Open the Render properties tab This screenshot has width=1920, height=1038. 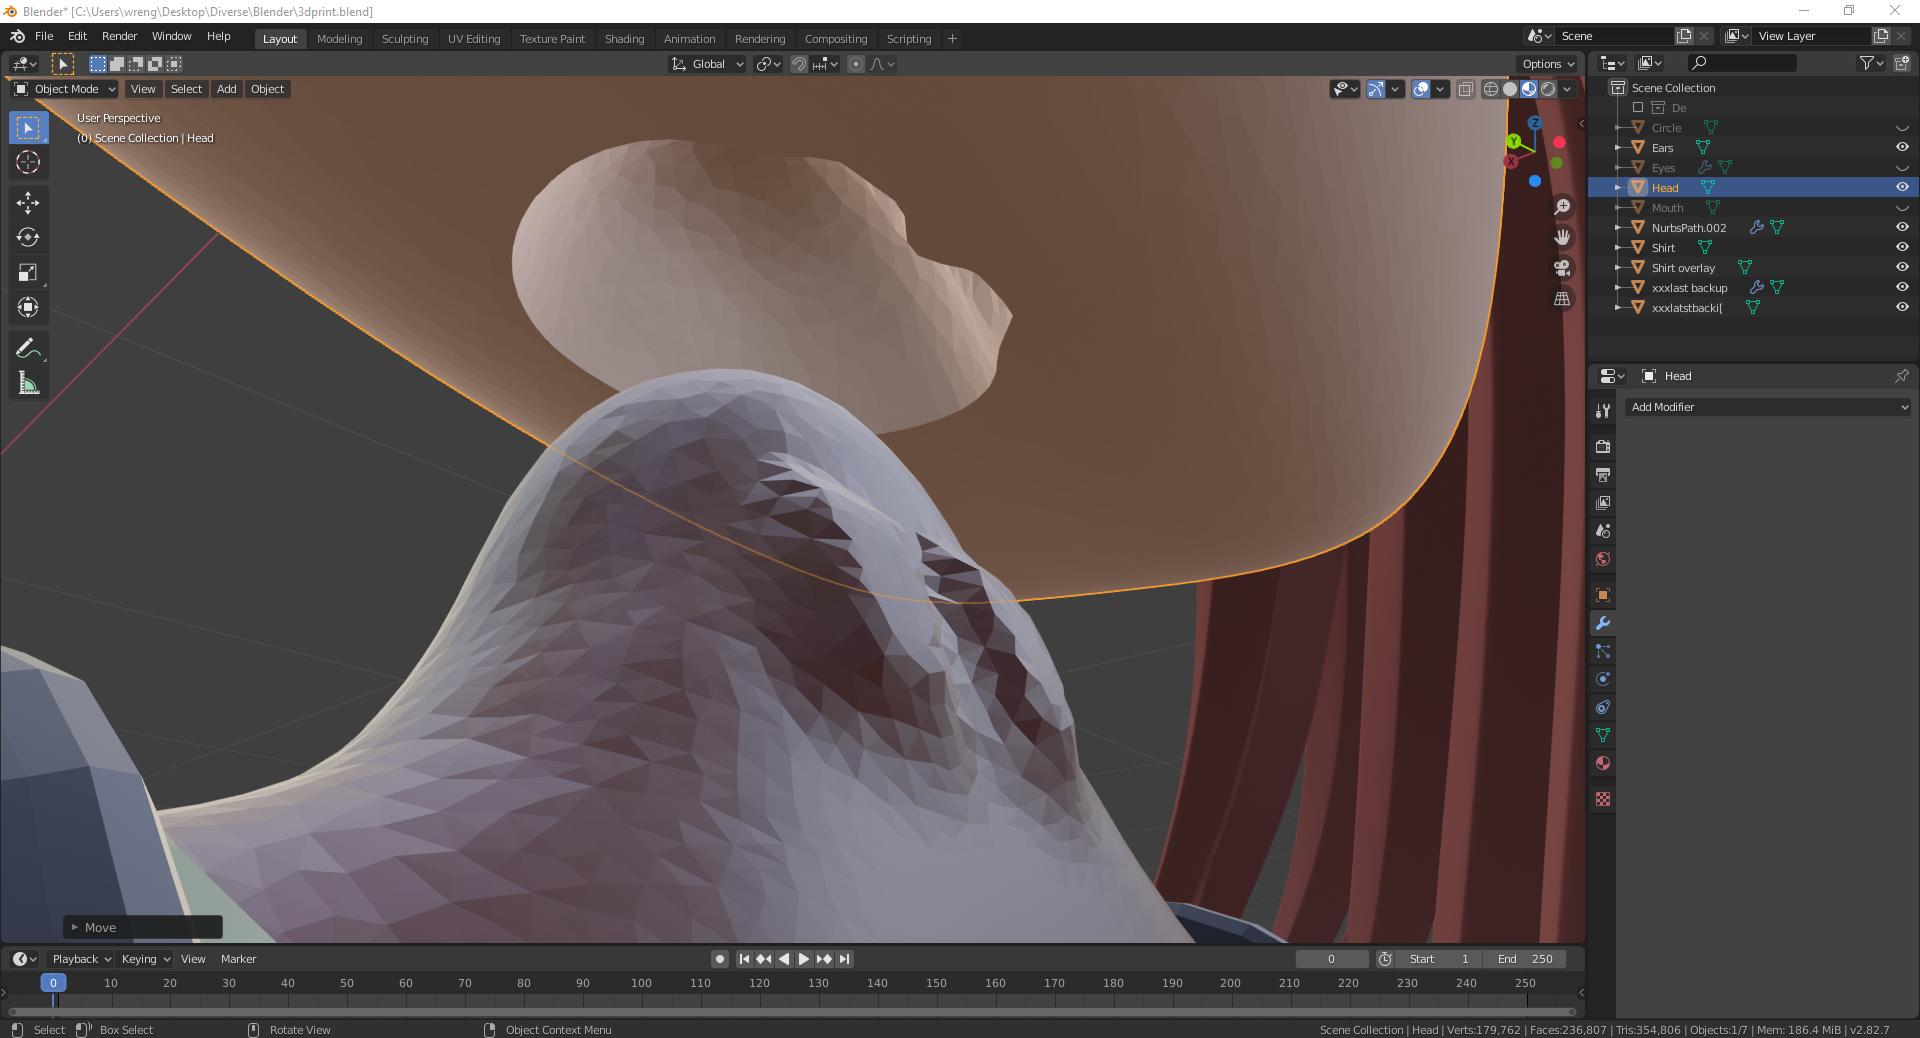[x=1603, y=446]
